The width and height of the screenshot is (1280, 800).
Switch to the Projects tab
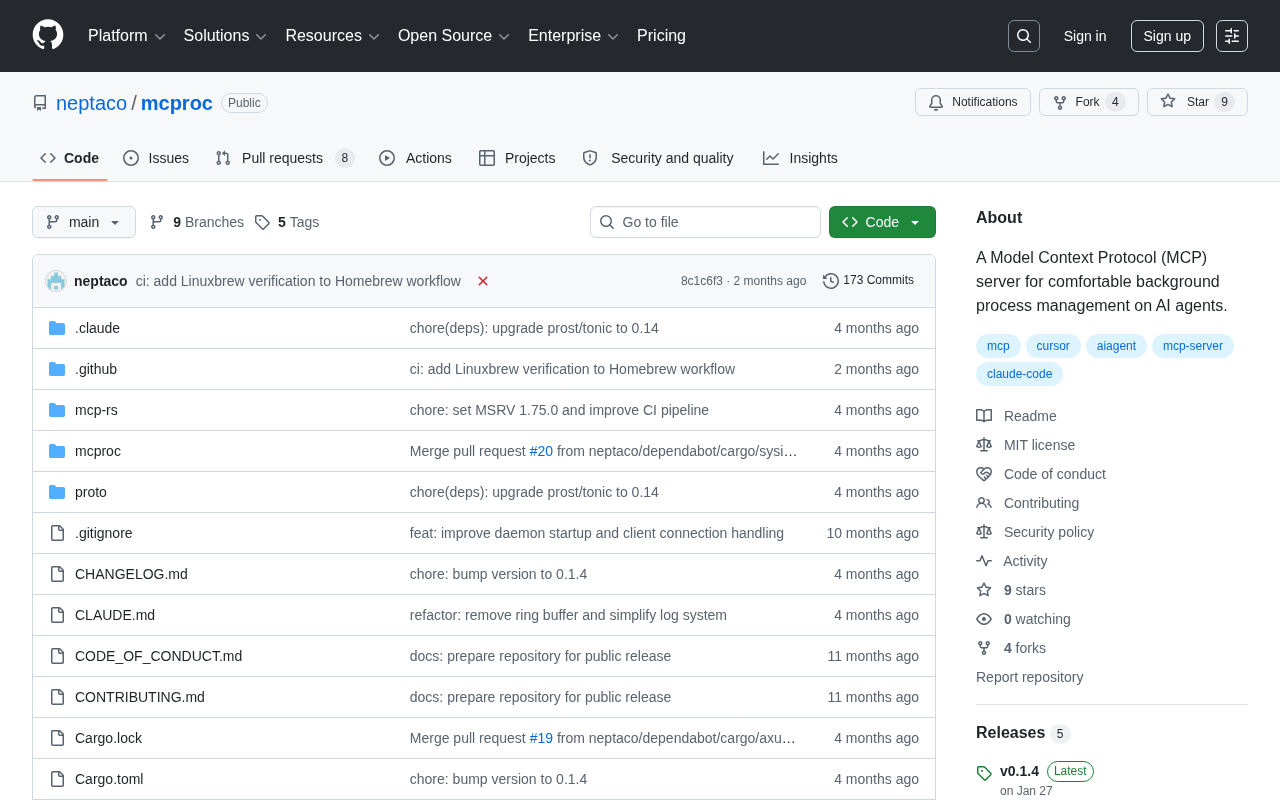pyautogui.click(x=517, y=158)
